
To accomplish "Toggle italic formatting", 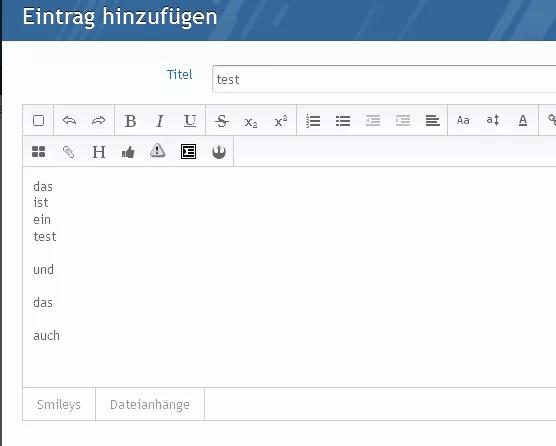I will coord(160,121).
